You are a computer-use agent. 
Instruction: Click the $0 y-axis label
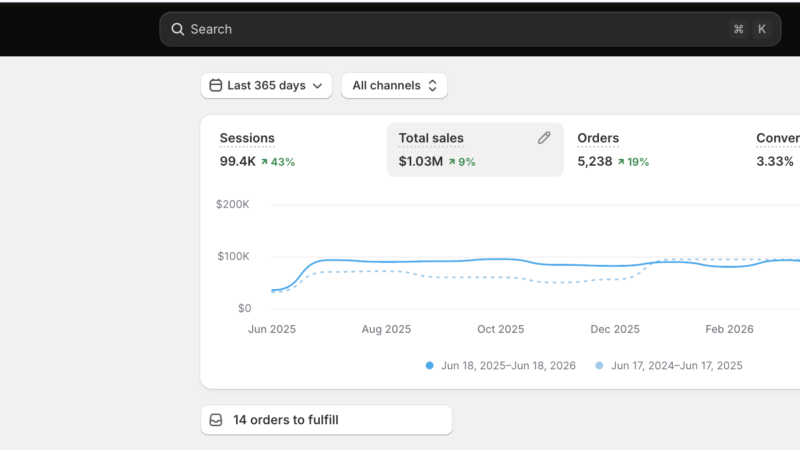(x=244, y=308)
